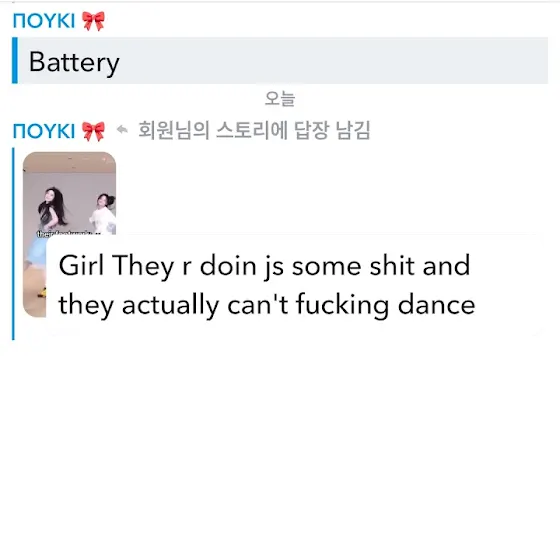560x560 pixels.
Task: Click the ribbon emoji beside the second ПOYKI name
Action: (93, 131)
